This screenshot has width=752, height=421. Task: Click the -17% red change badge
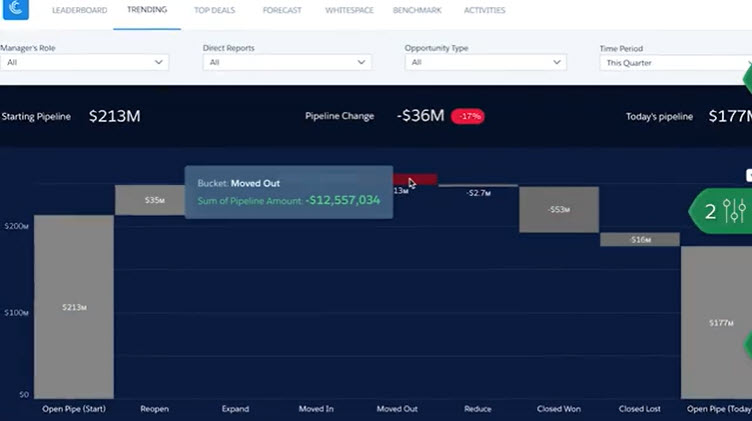[x=468, y=116]
